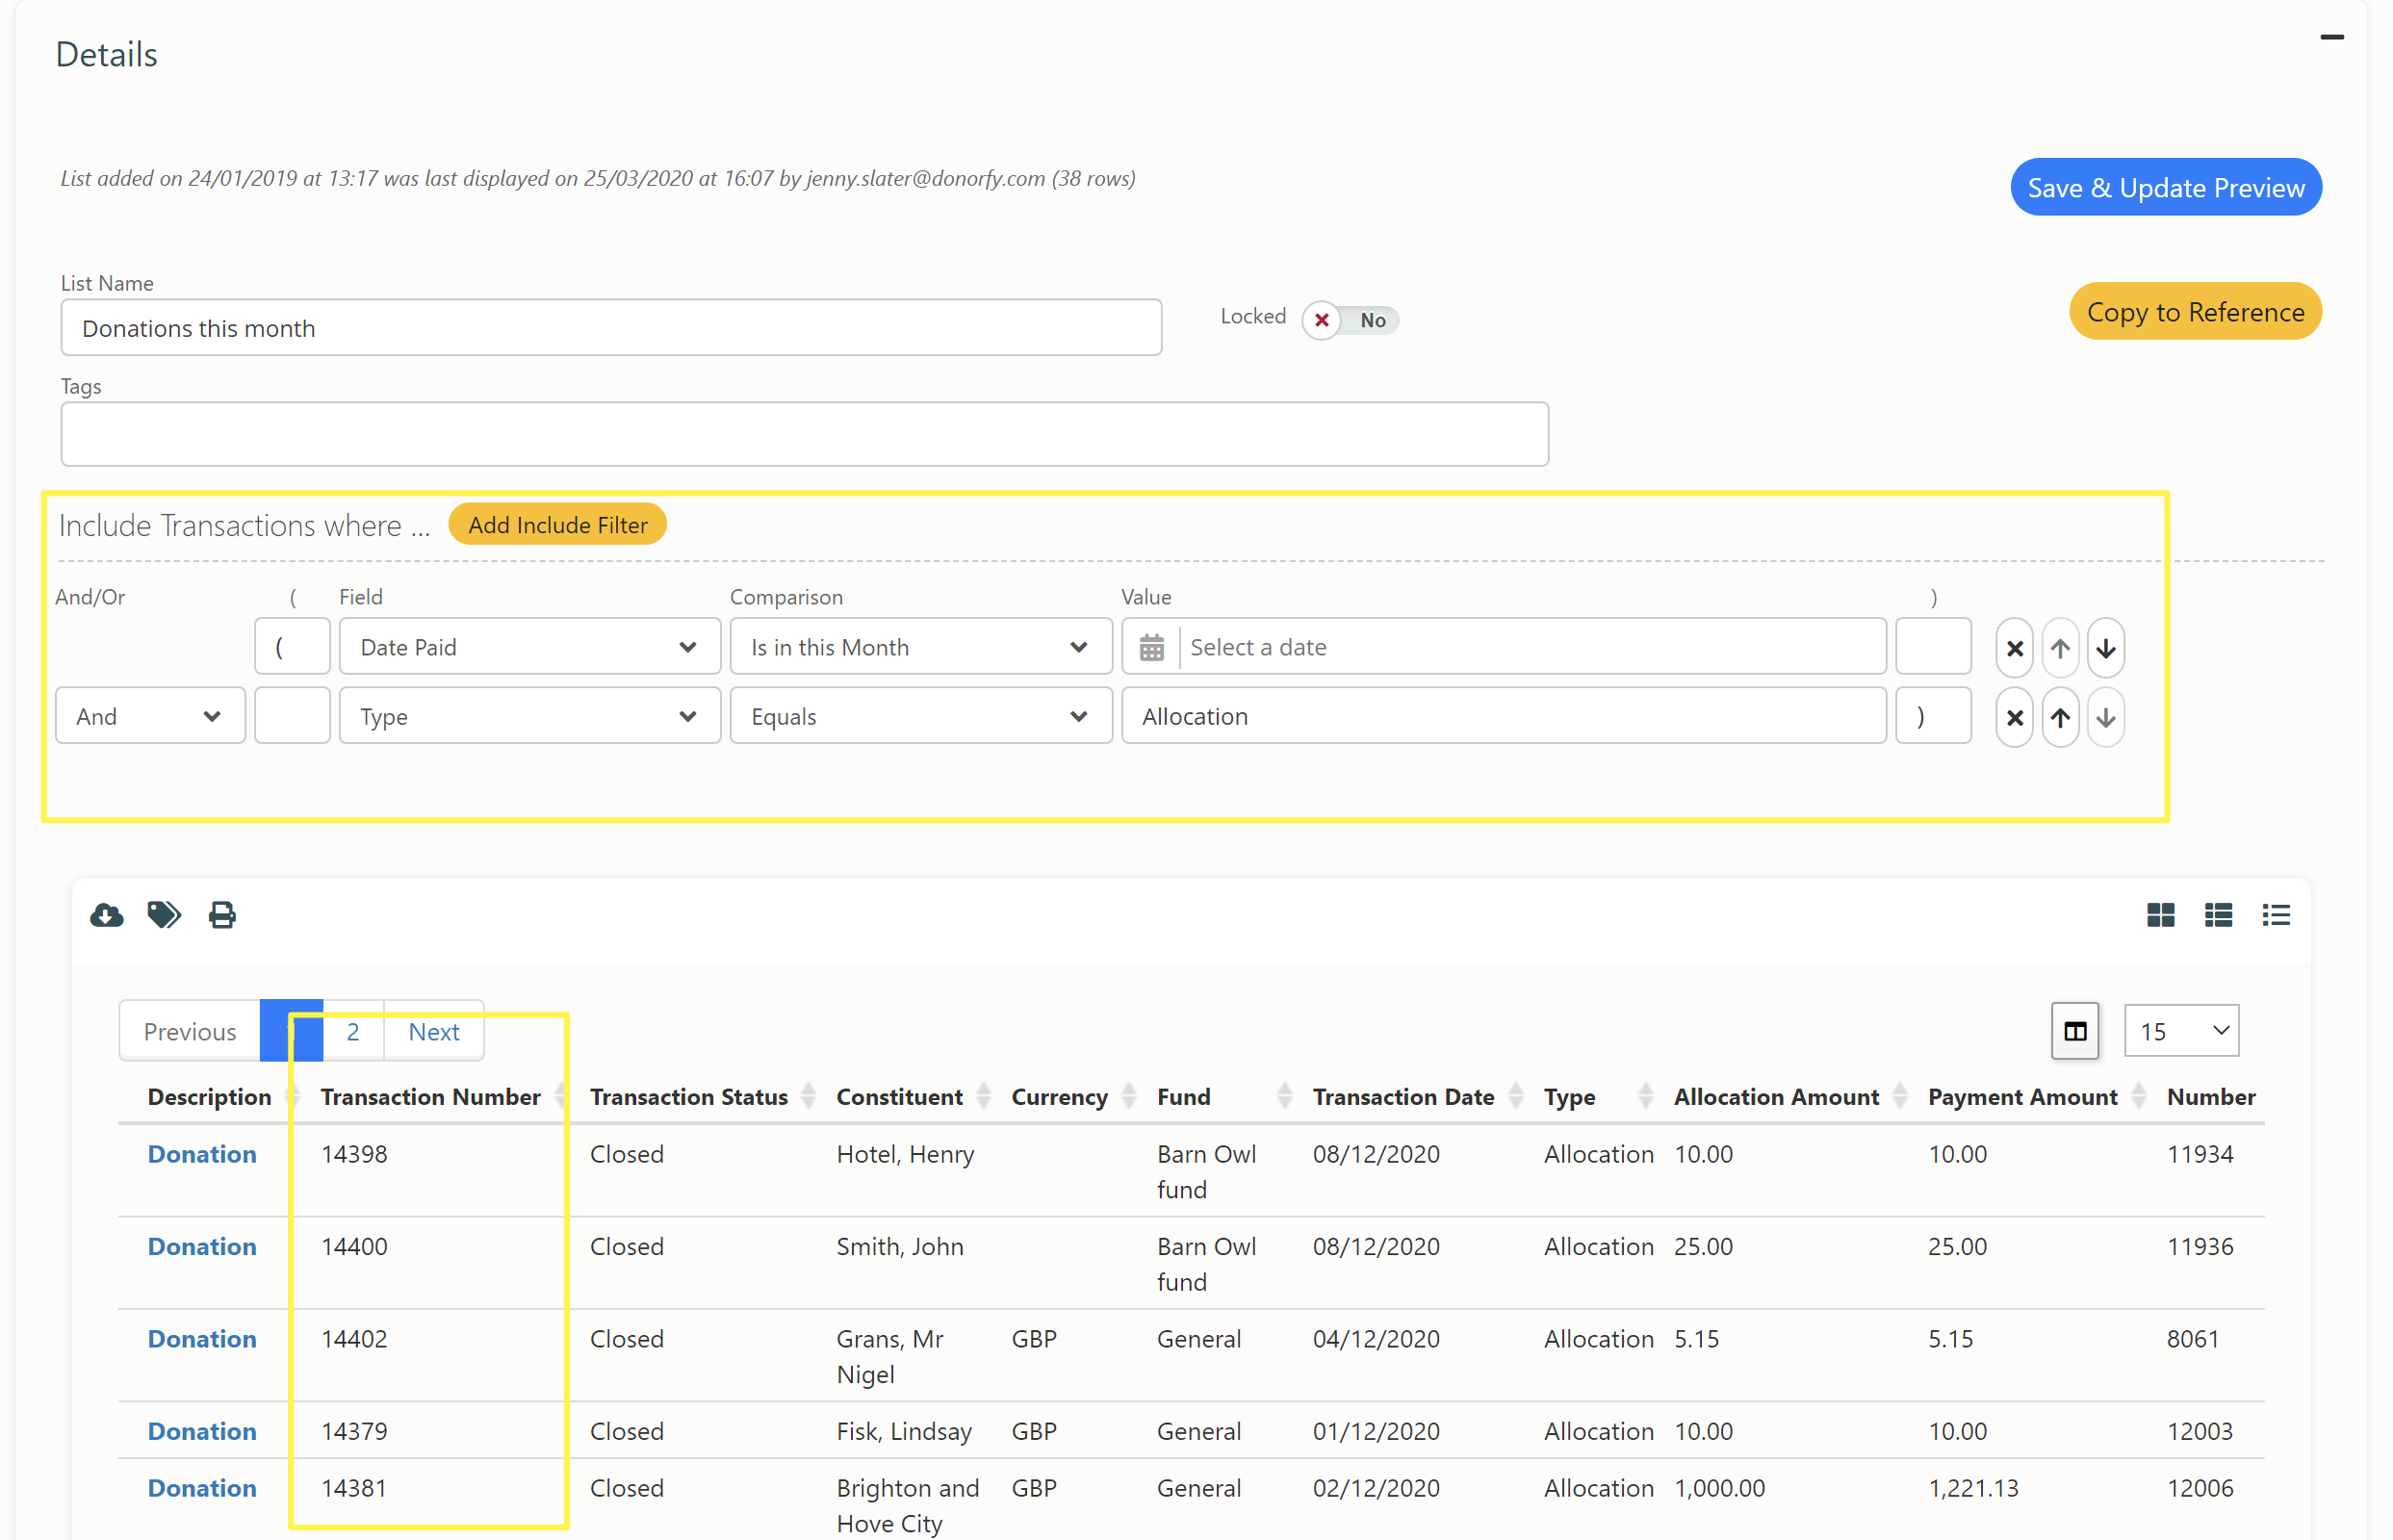
Task: Remove the Date Paid filter row
Action: click(x=2015, y=648)
